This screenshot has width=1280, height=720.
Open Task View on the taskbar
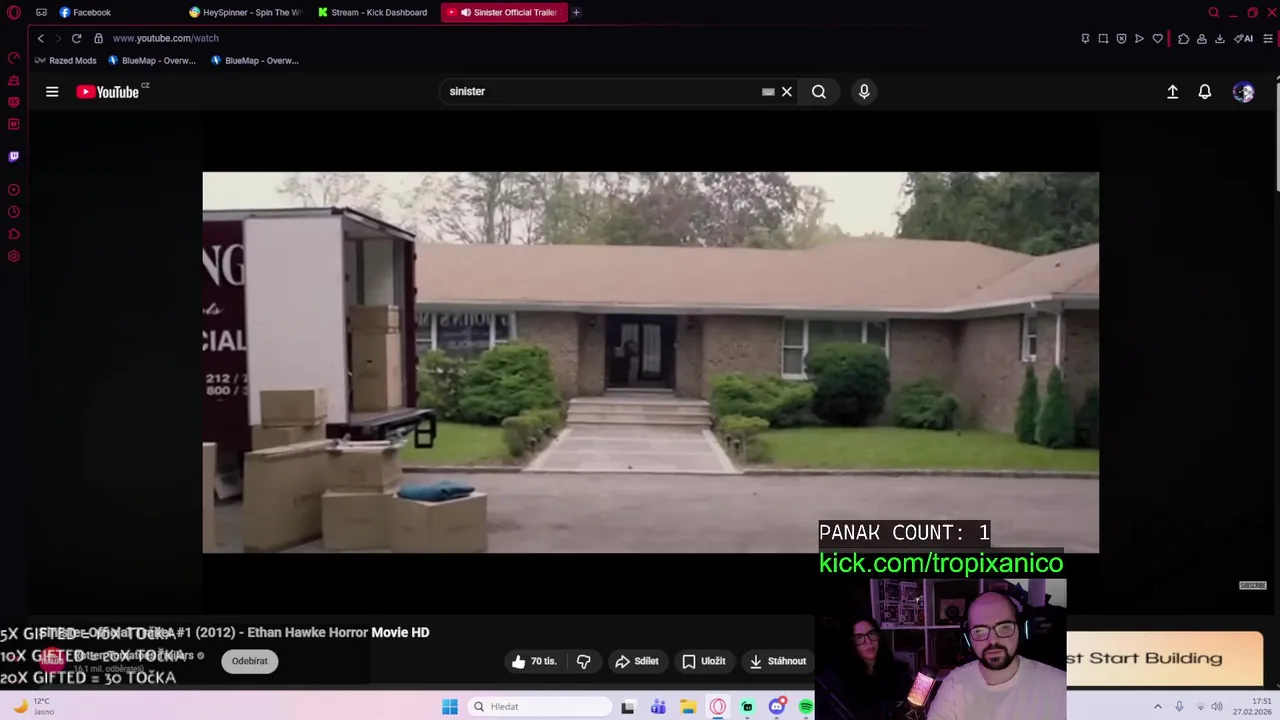pos(628,707)
